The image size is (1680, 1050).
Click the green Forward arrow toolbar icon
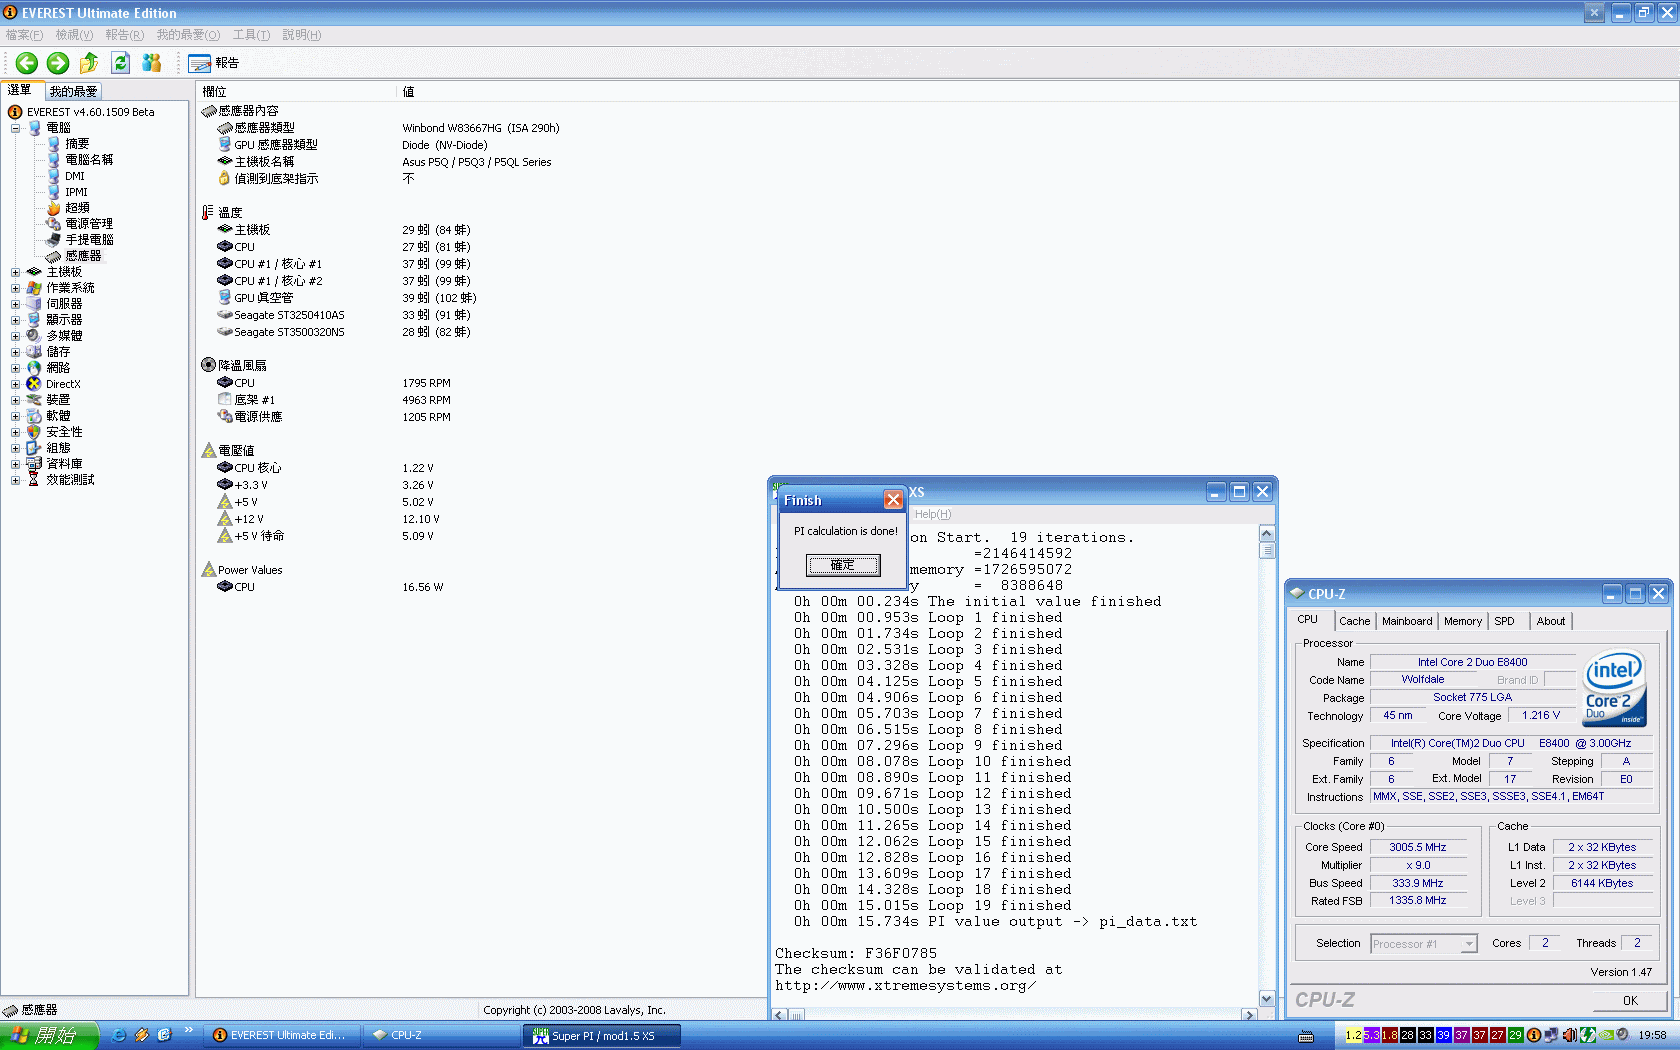[x=58, y=63]
